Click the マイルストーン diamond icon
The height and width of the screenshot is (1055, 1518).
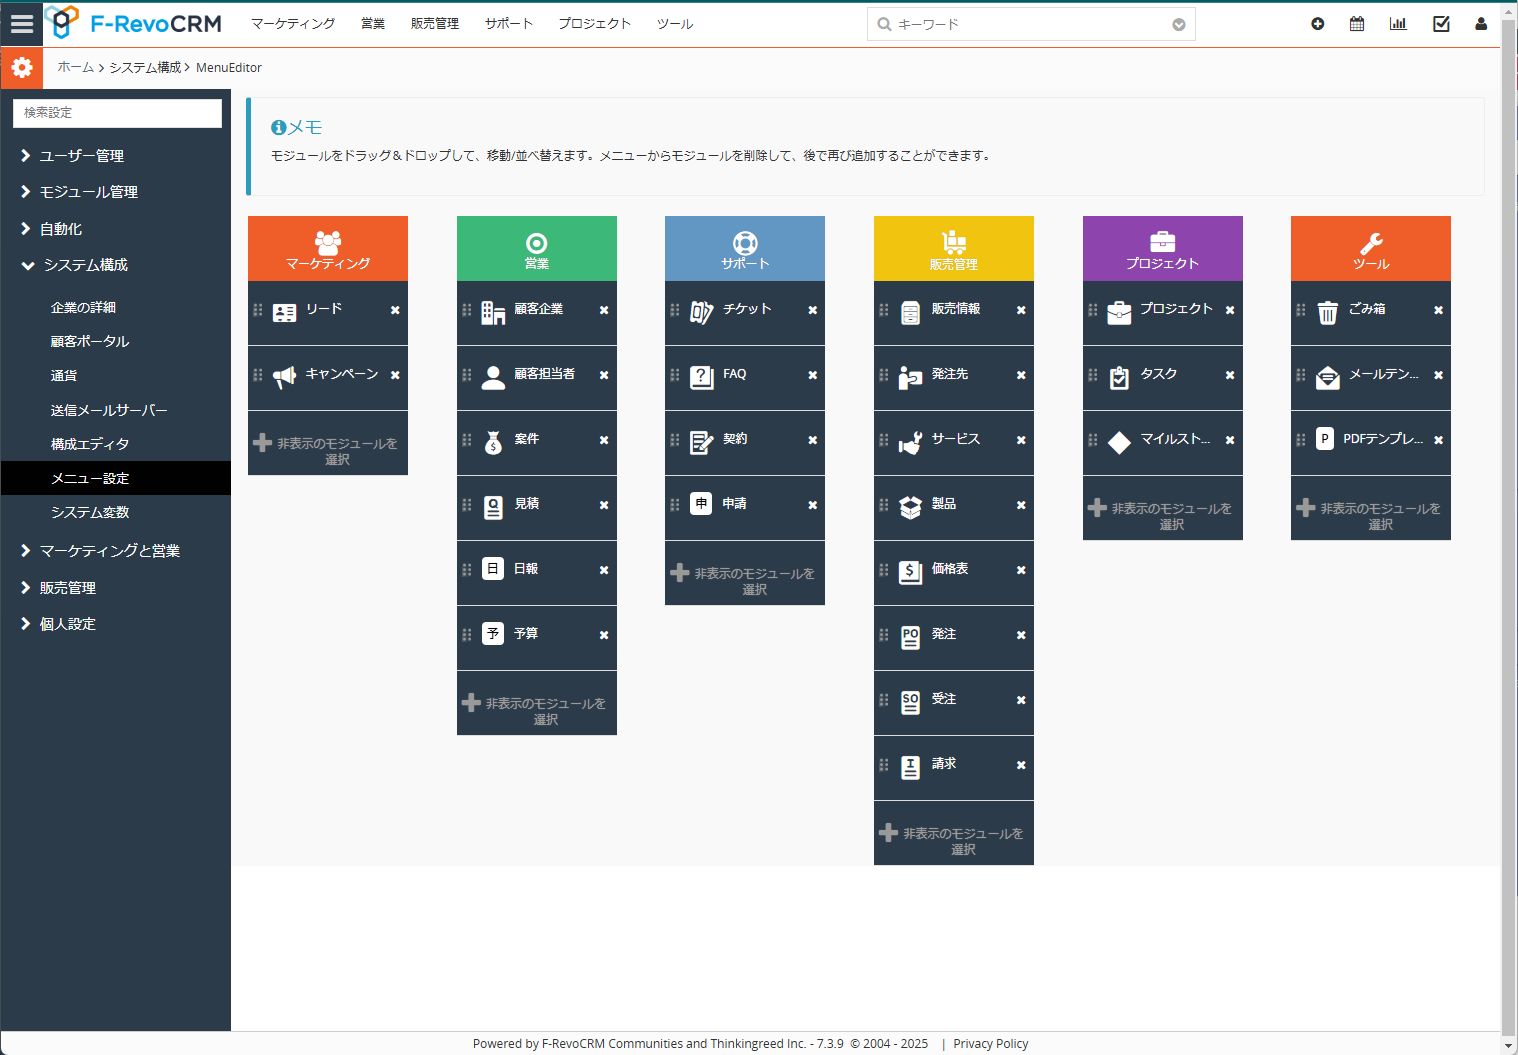1119,441
